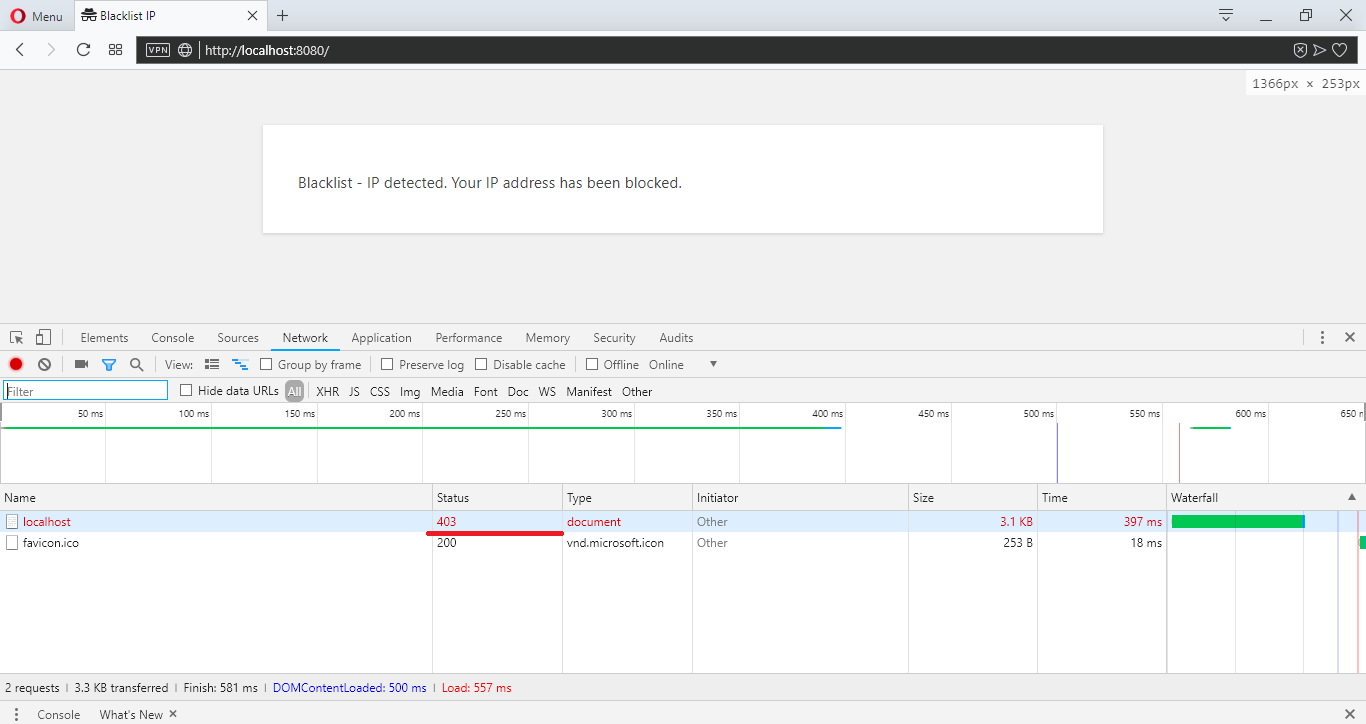Viewport: 1366px width, 724px height.
Task: Click the Filter text input field
Action: coord(86,391)
